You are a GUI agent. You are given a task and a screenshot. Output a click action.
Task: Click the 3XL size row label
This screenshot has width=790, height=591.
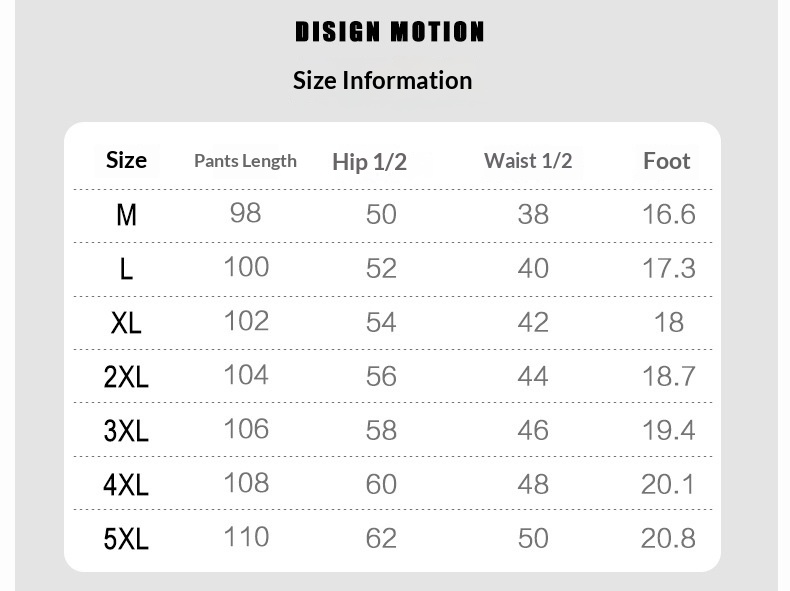[126, 431]
